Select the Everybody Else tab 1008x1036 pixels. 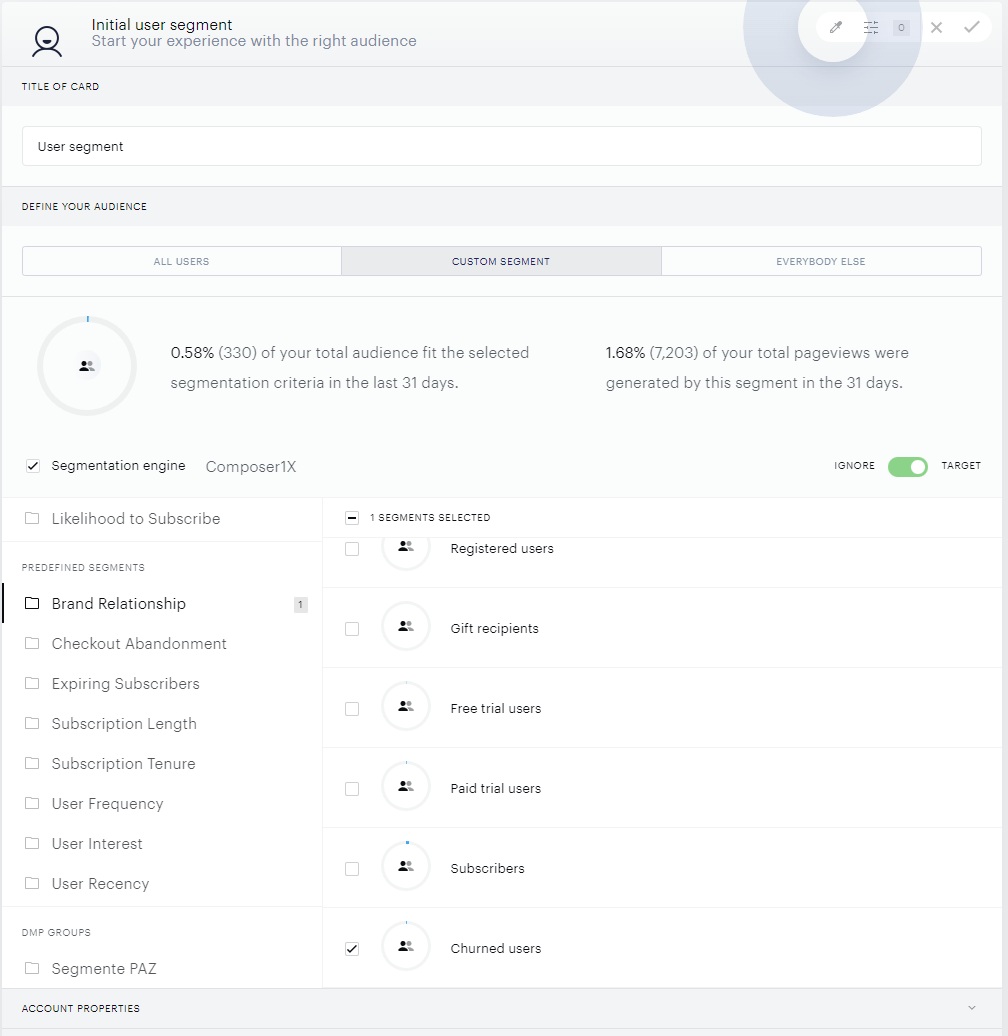point(821,261)
